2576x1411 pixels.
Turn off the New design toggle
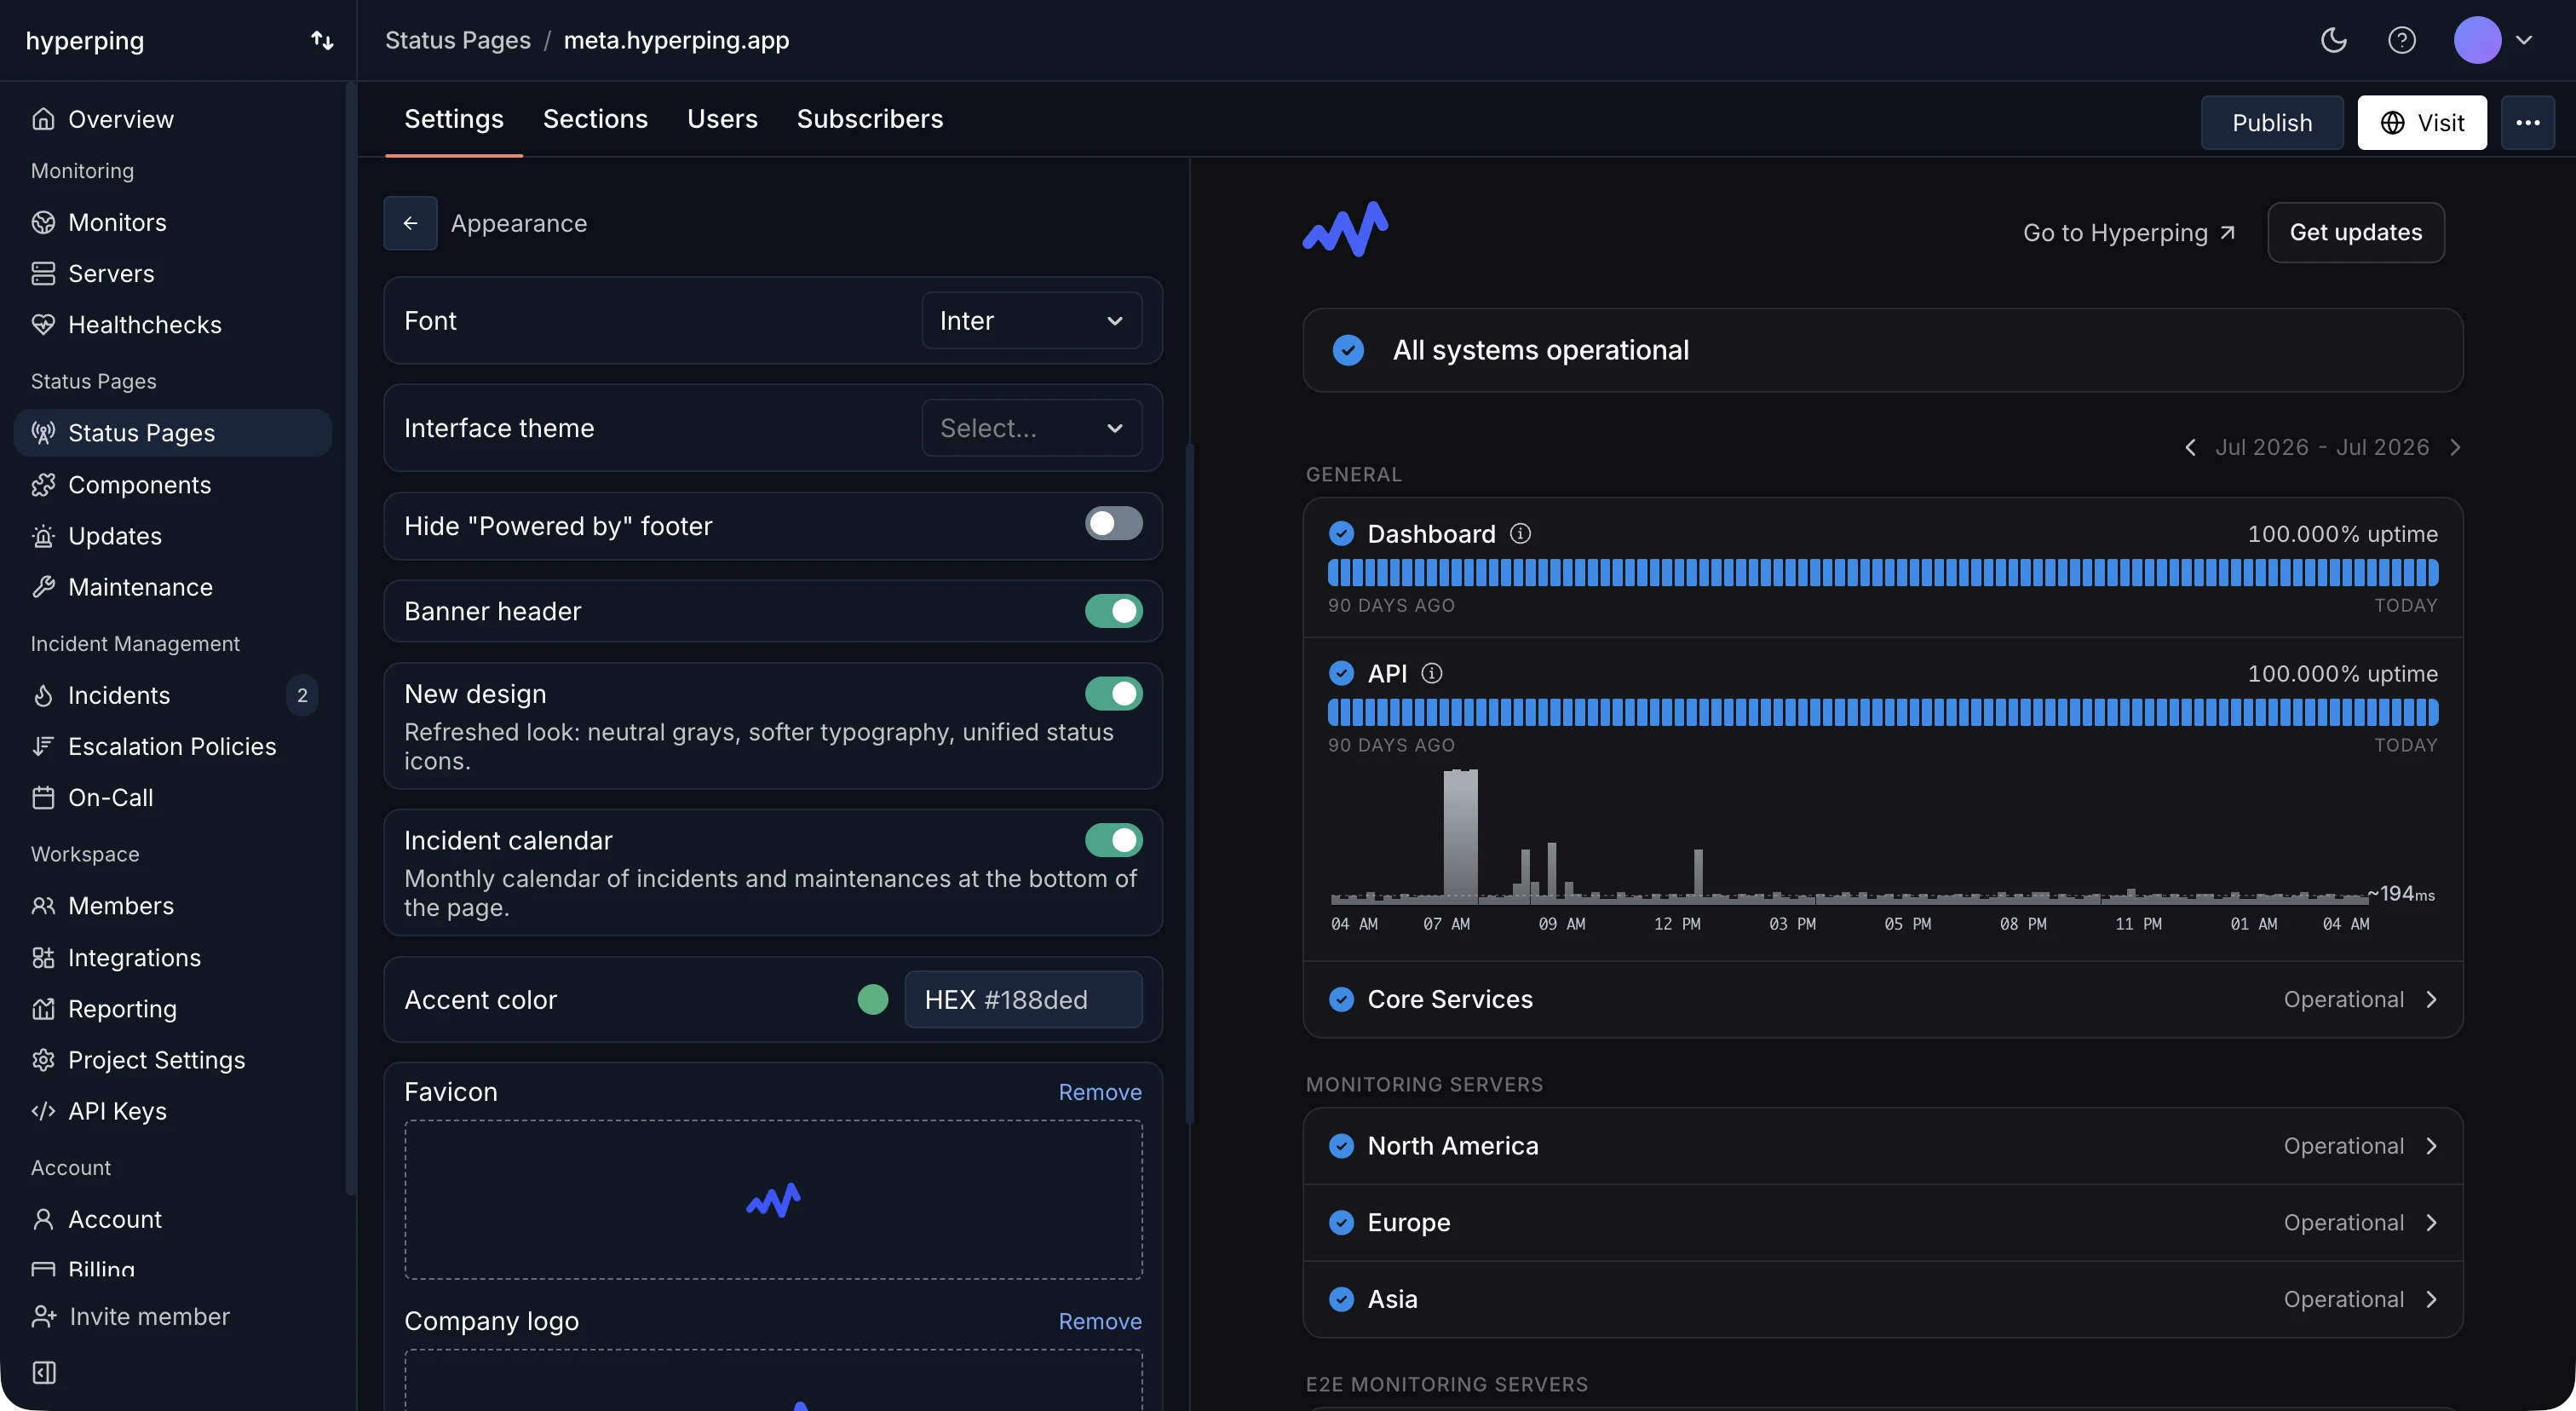[x=1113, y=693]
